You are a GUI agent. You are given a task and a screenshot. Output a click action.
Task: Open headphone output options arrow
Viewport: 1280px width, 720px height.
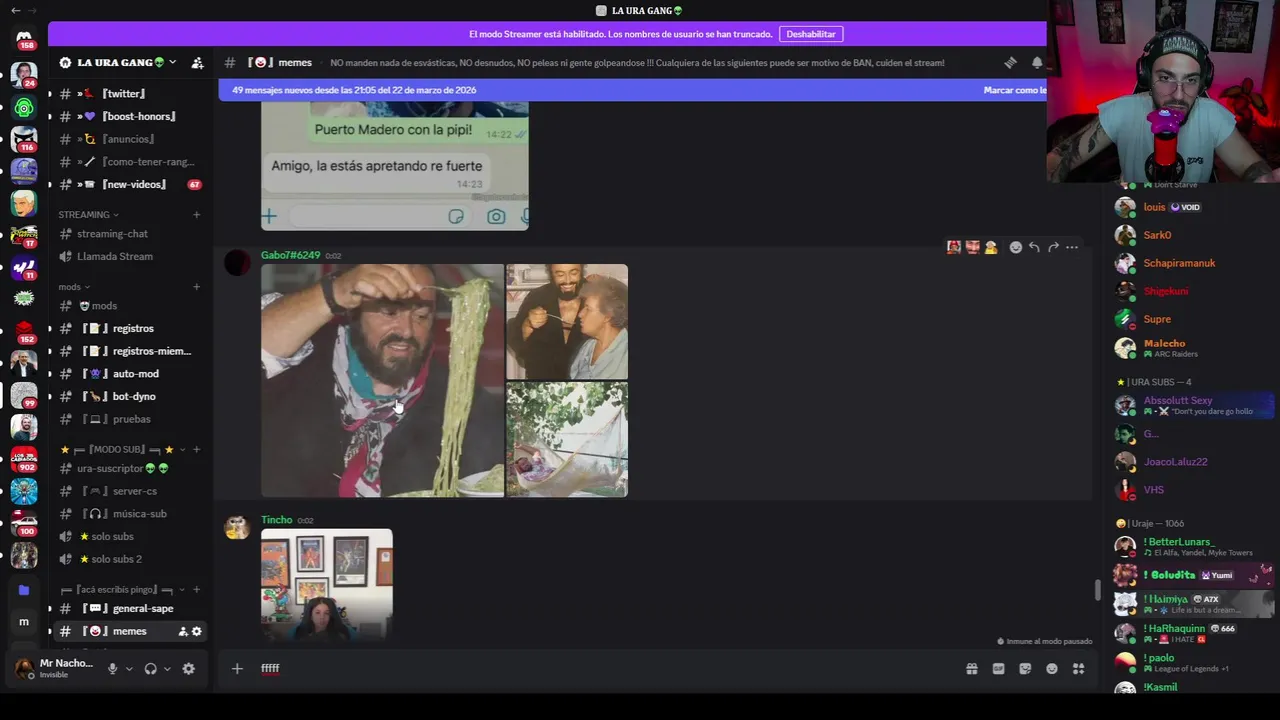[167, 669]
